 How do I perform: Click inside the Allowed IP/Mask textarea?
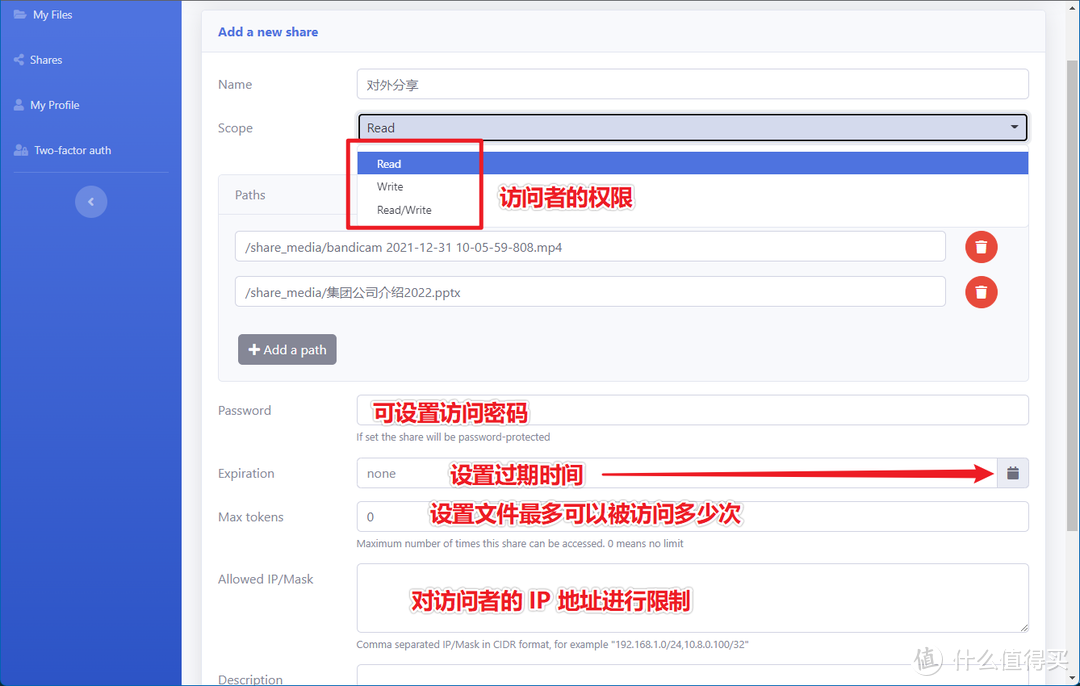[x=692, y=598]
